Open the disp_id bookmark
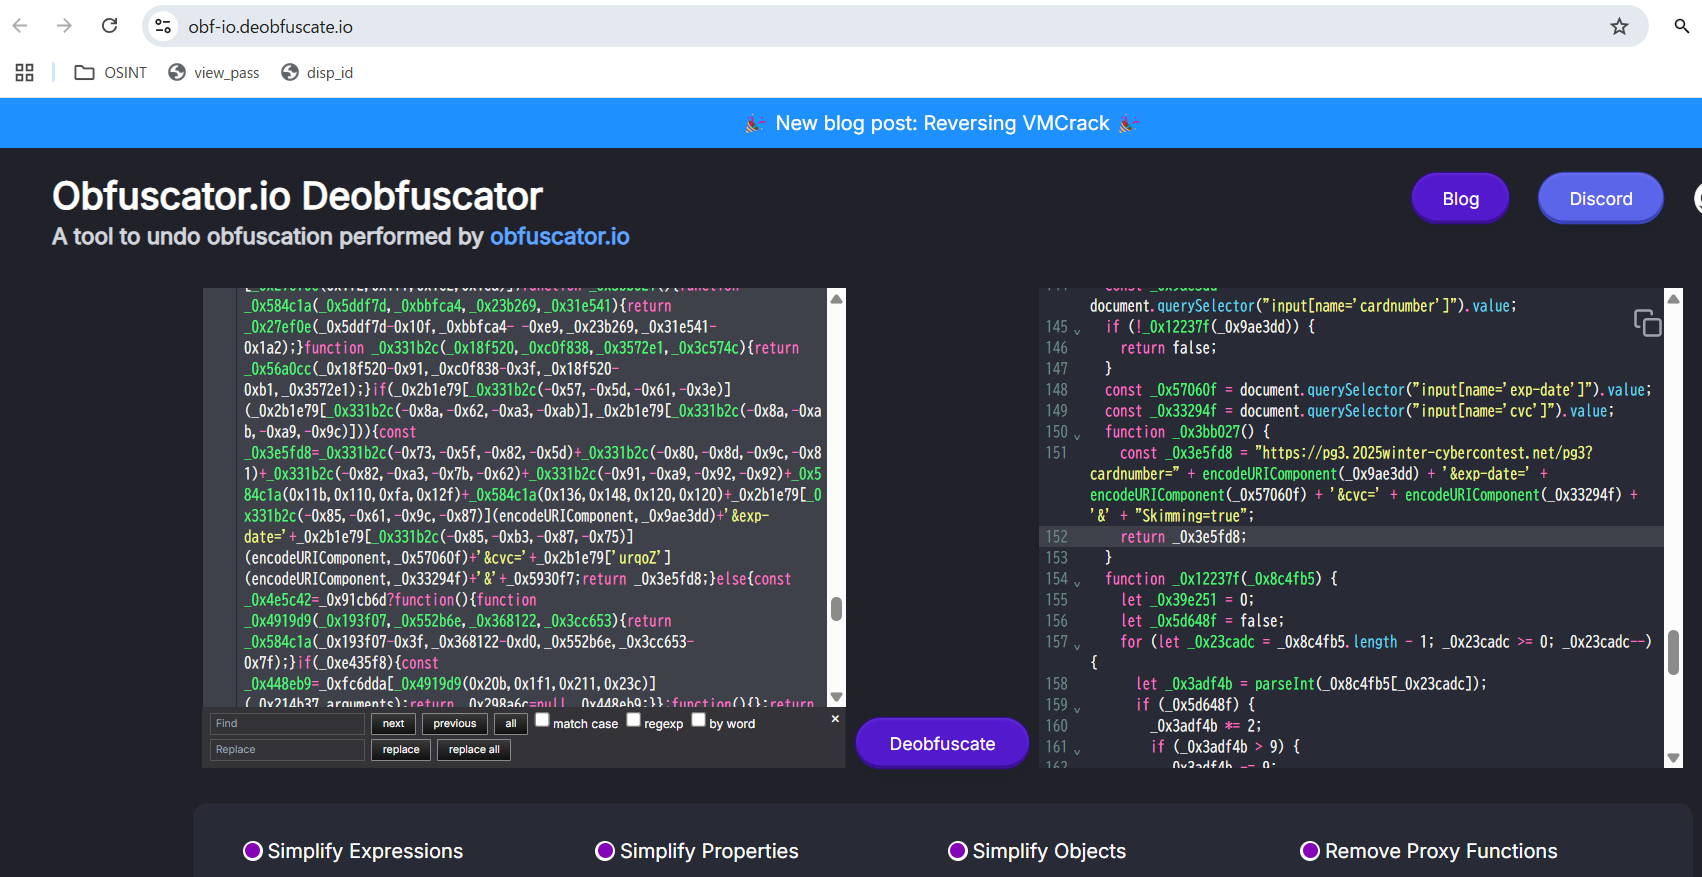 pyautogui.click(x=317, y=72)
